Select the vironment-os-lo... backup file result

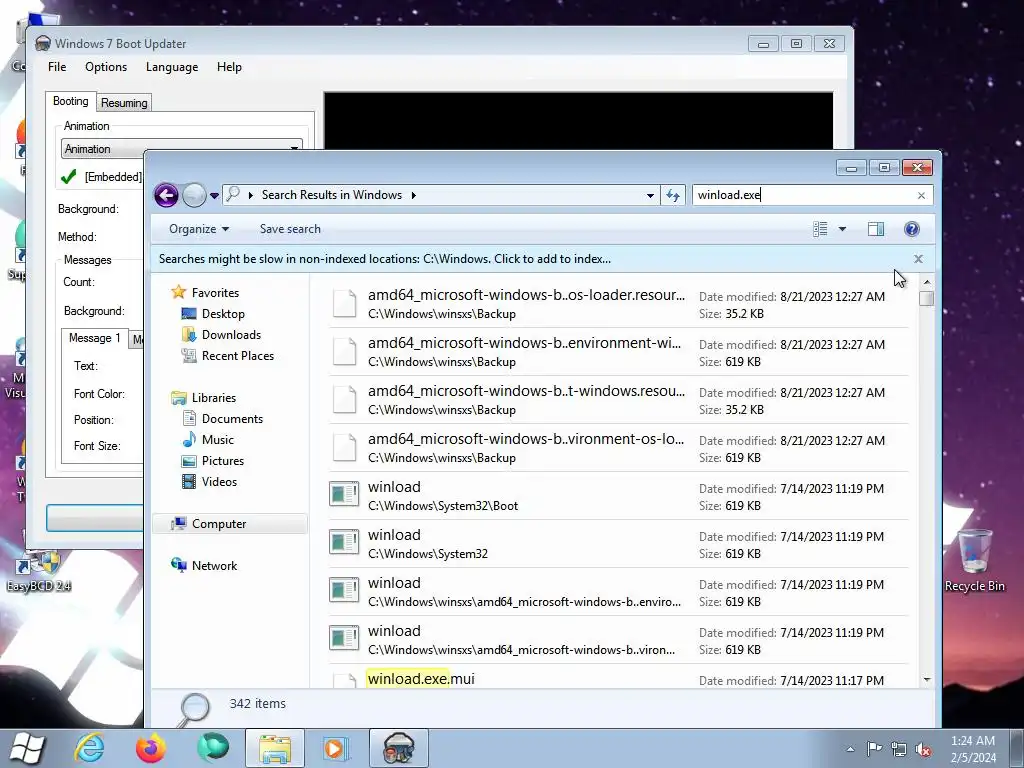point(618,448)
